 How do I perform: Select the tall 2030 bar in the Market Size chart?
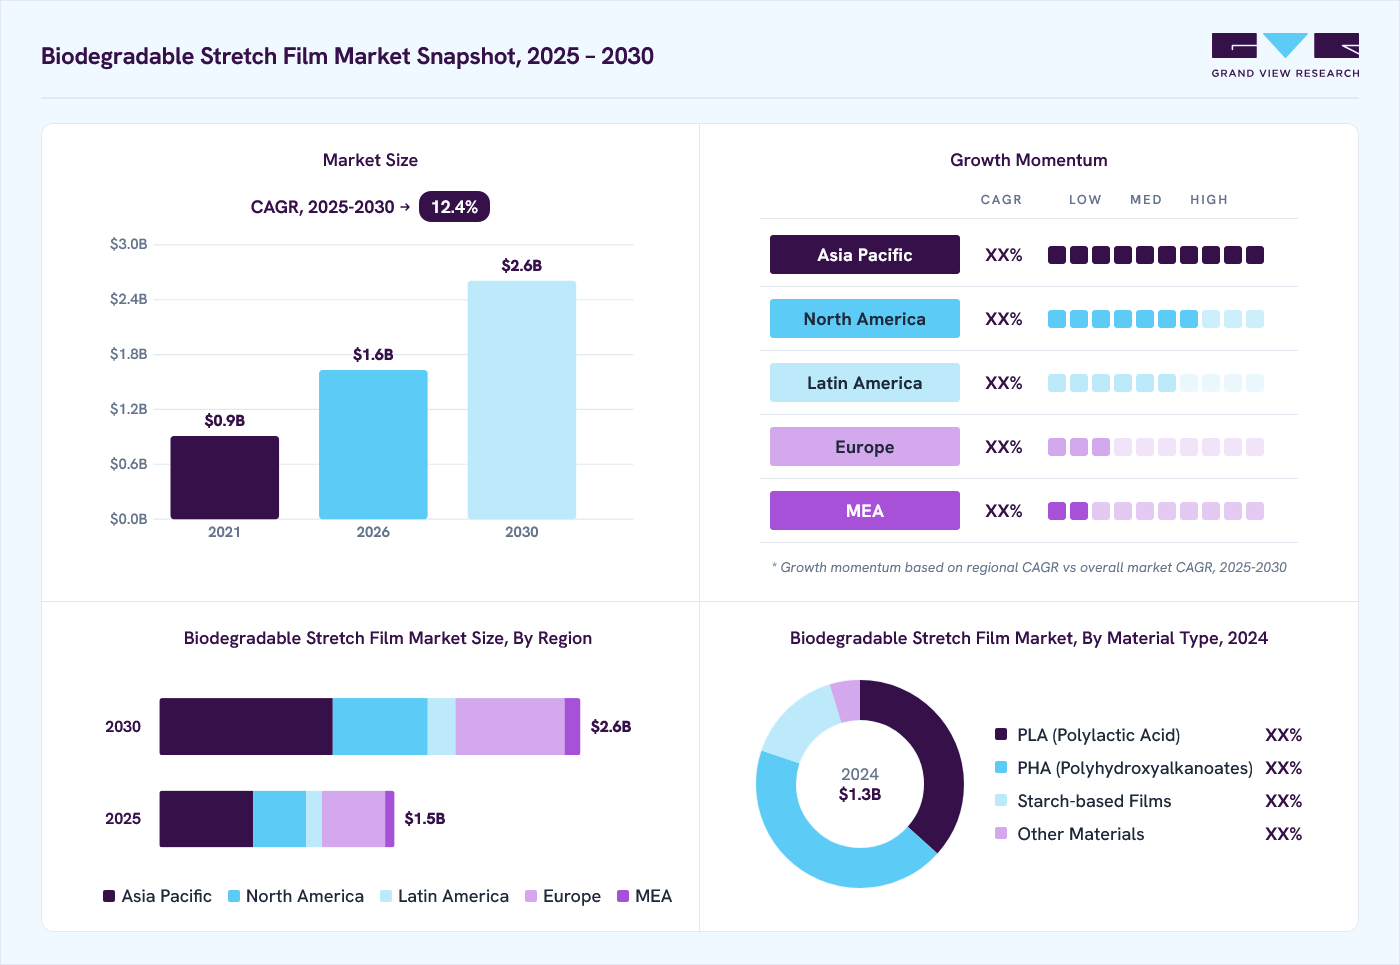[x=522, y=400]
